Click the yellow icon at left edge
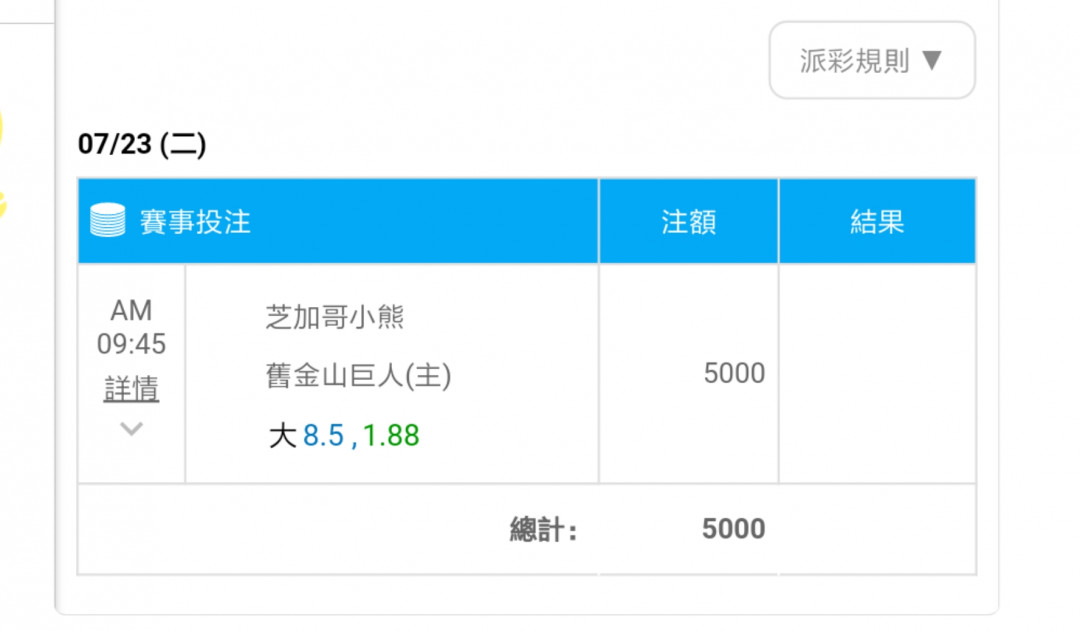Viewport: 1080px width, 631px height. pyautogui.click(x=2, y=165)
